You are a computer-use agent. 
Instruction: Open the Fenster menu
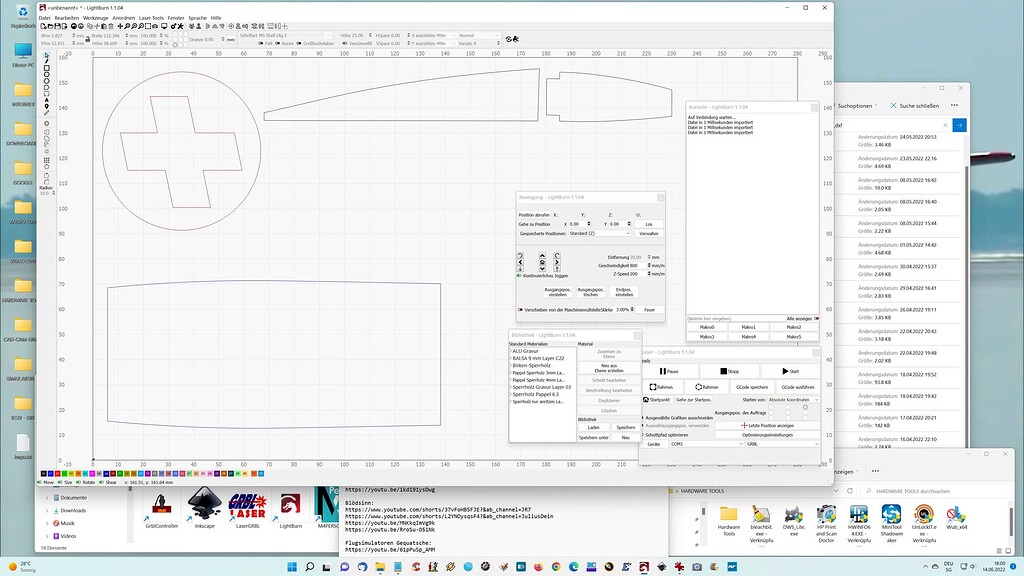[177, 17]
